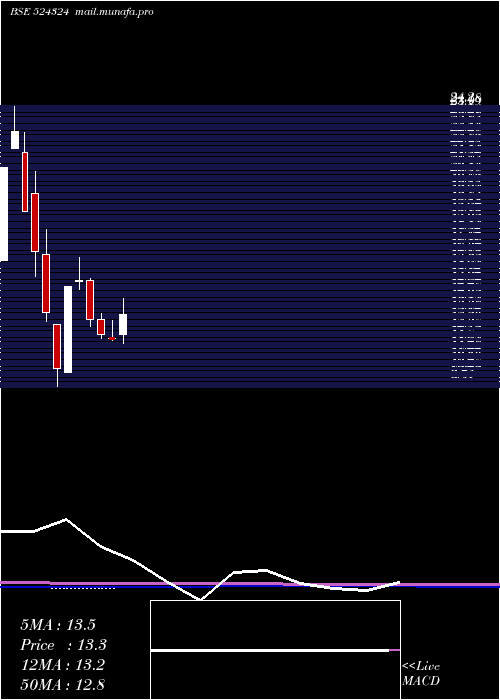
Task: Click the tall white candle in the chart
Action: coord(68,329)
